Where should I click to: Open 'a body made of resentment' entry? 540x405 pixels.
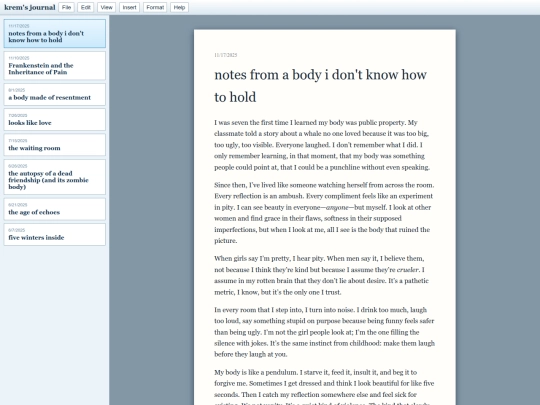click(x=55, y=94)
